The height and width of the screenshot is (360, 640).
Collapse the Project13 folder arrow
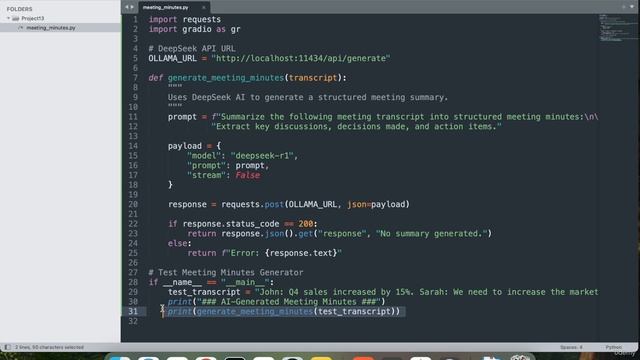8,18
